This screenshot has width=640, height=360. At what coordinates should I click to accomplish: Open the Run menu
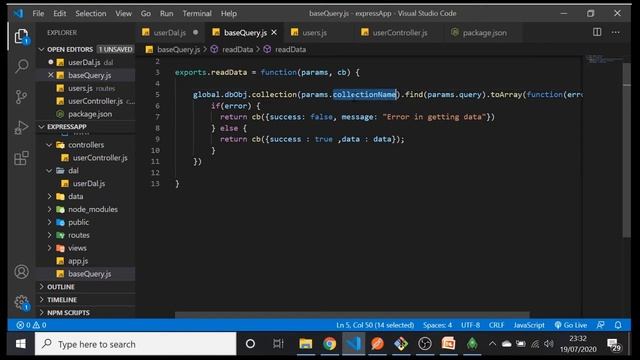167,13
